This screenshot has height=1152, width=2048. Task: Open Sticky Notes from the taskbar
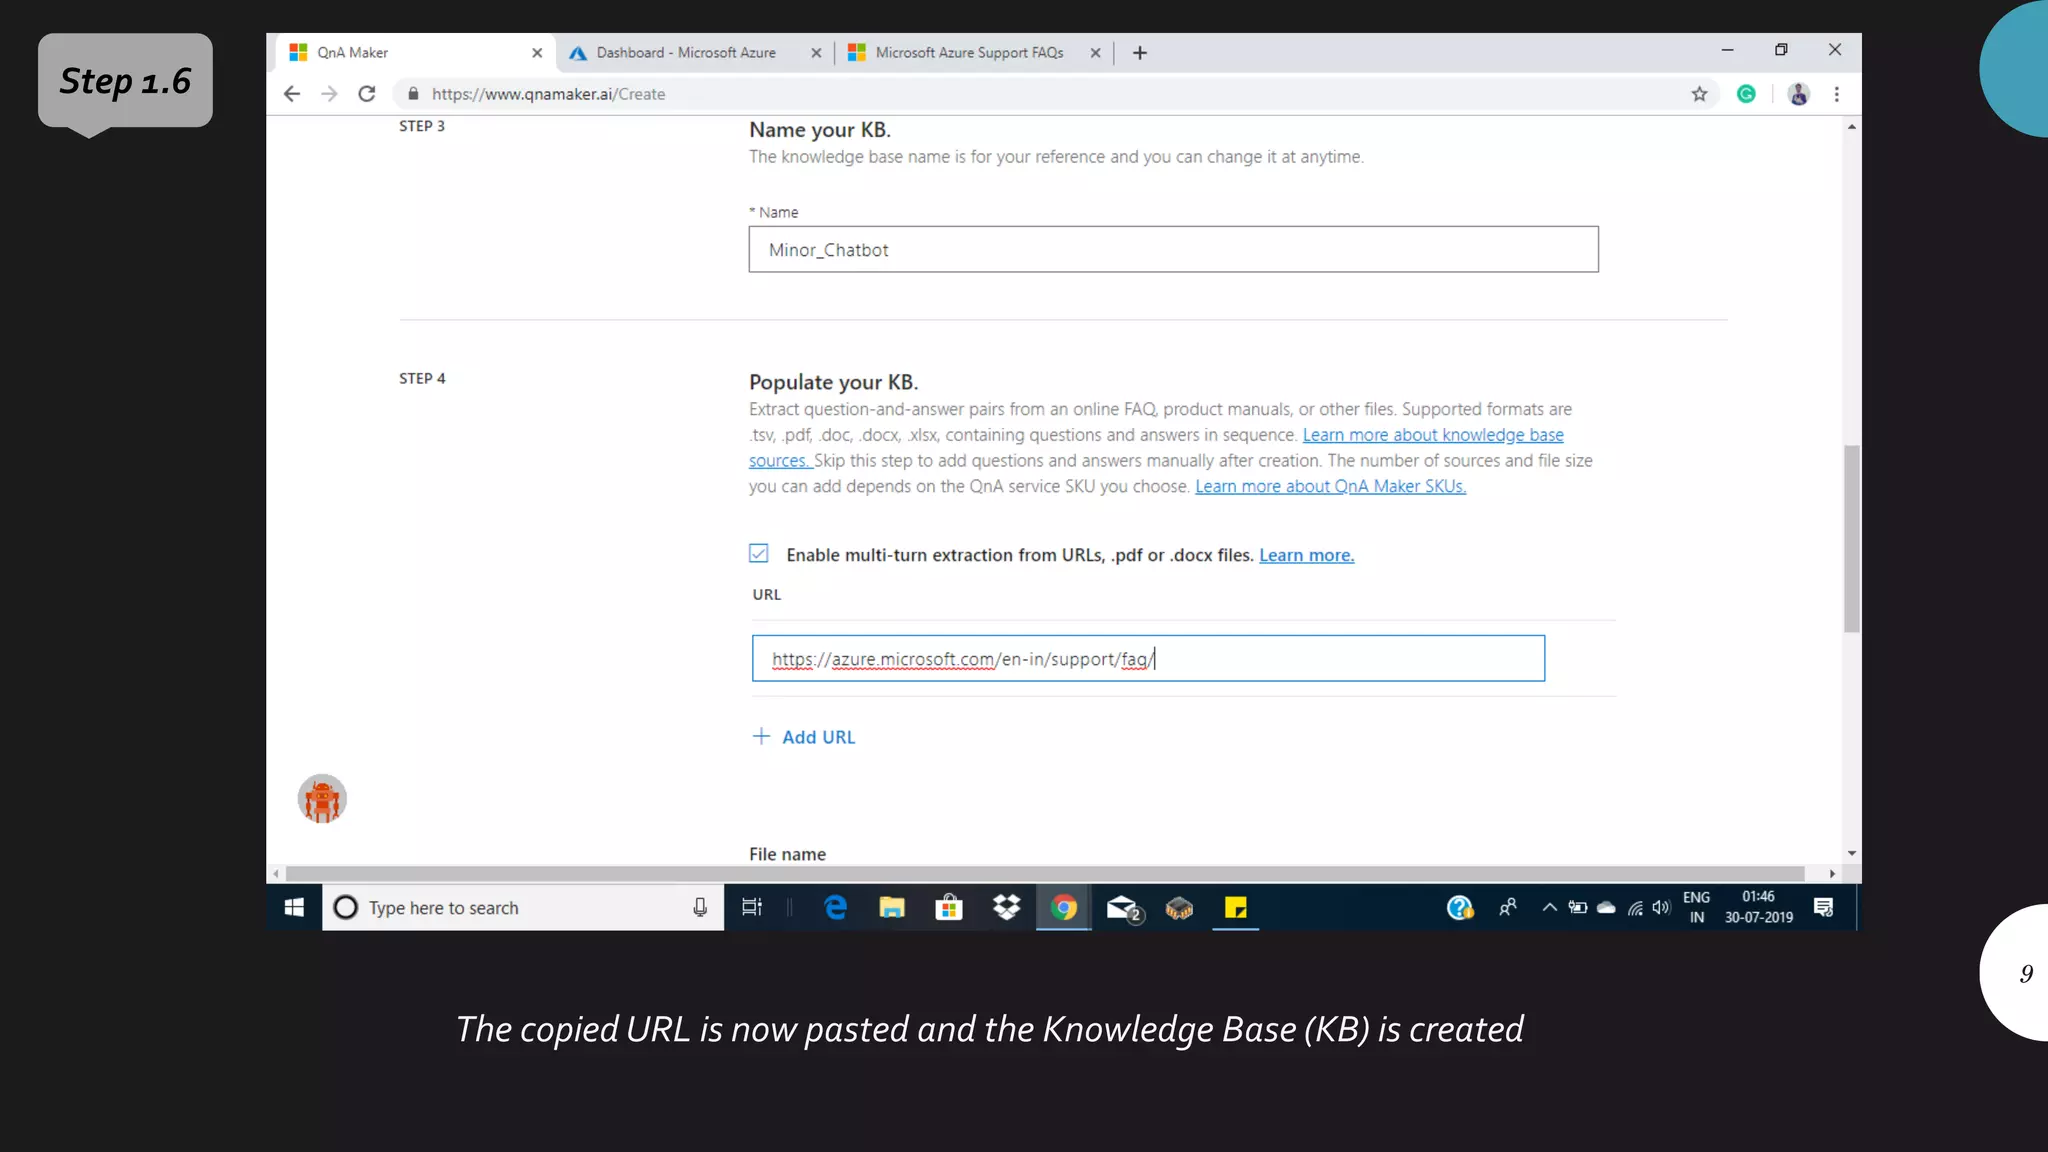coord(1236,907)
